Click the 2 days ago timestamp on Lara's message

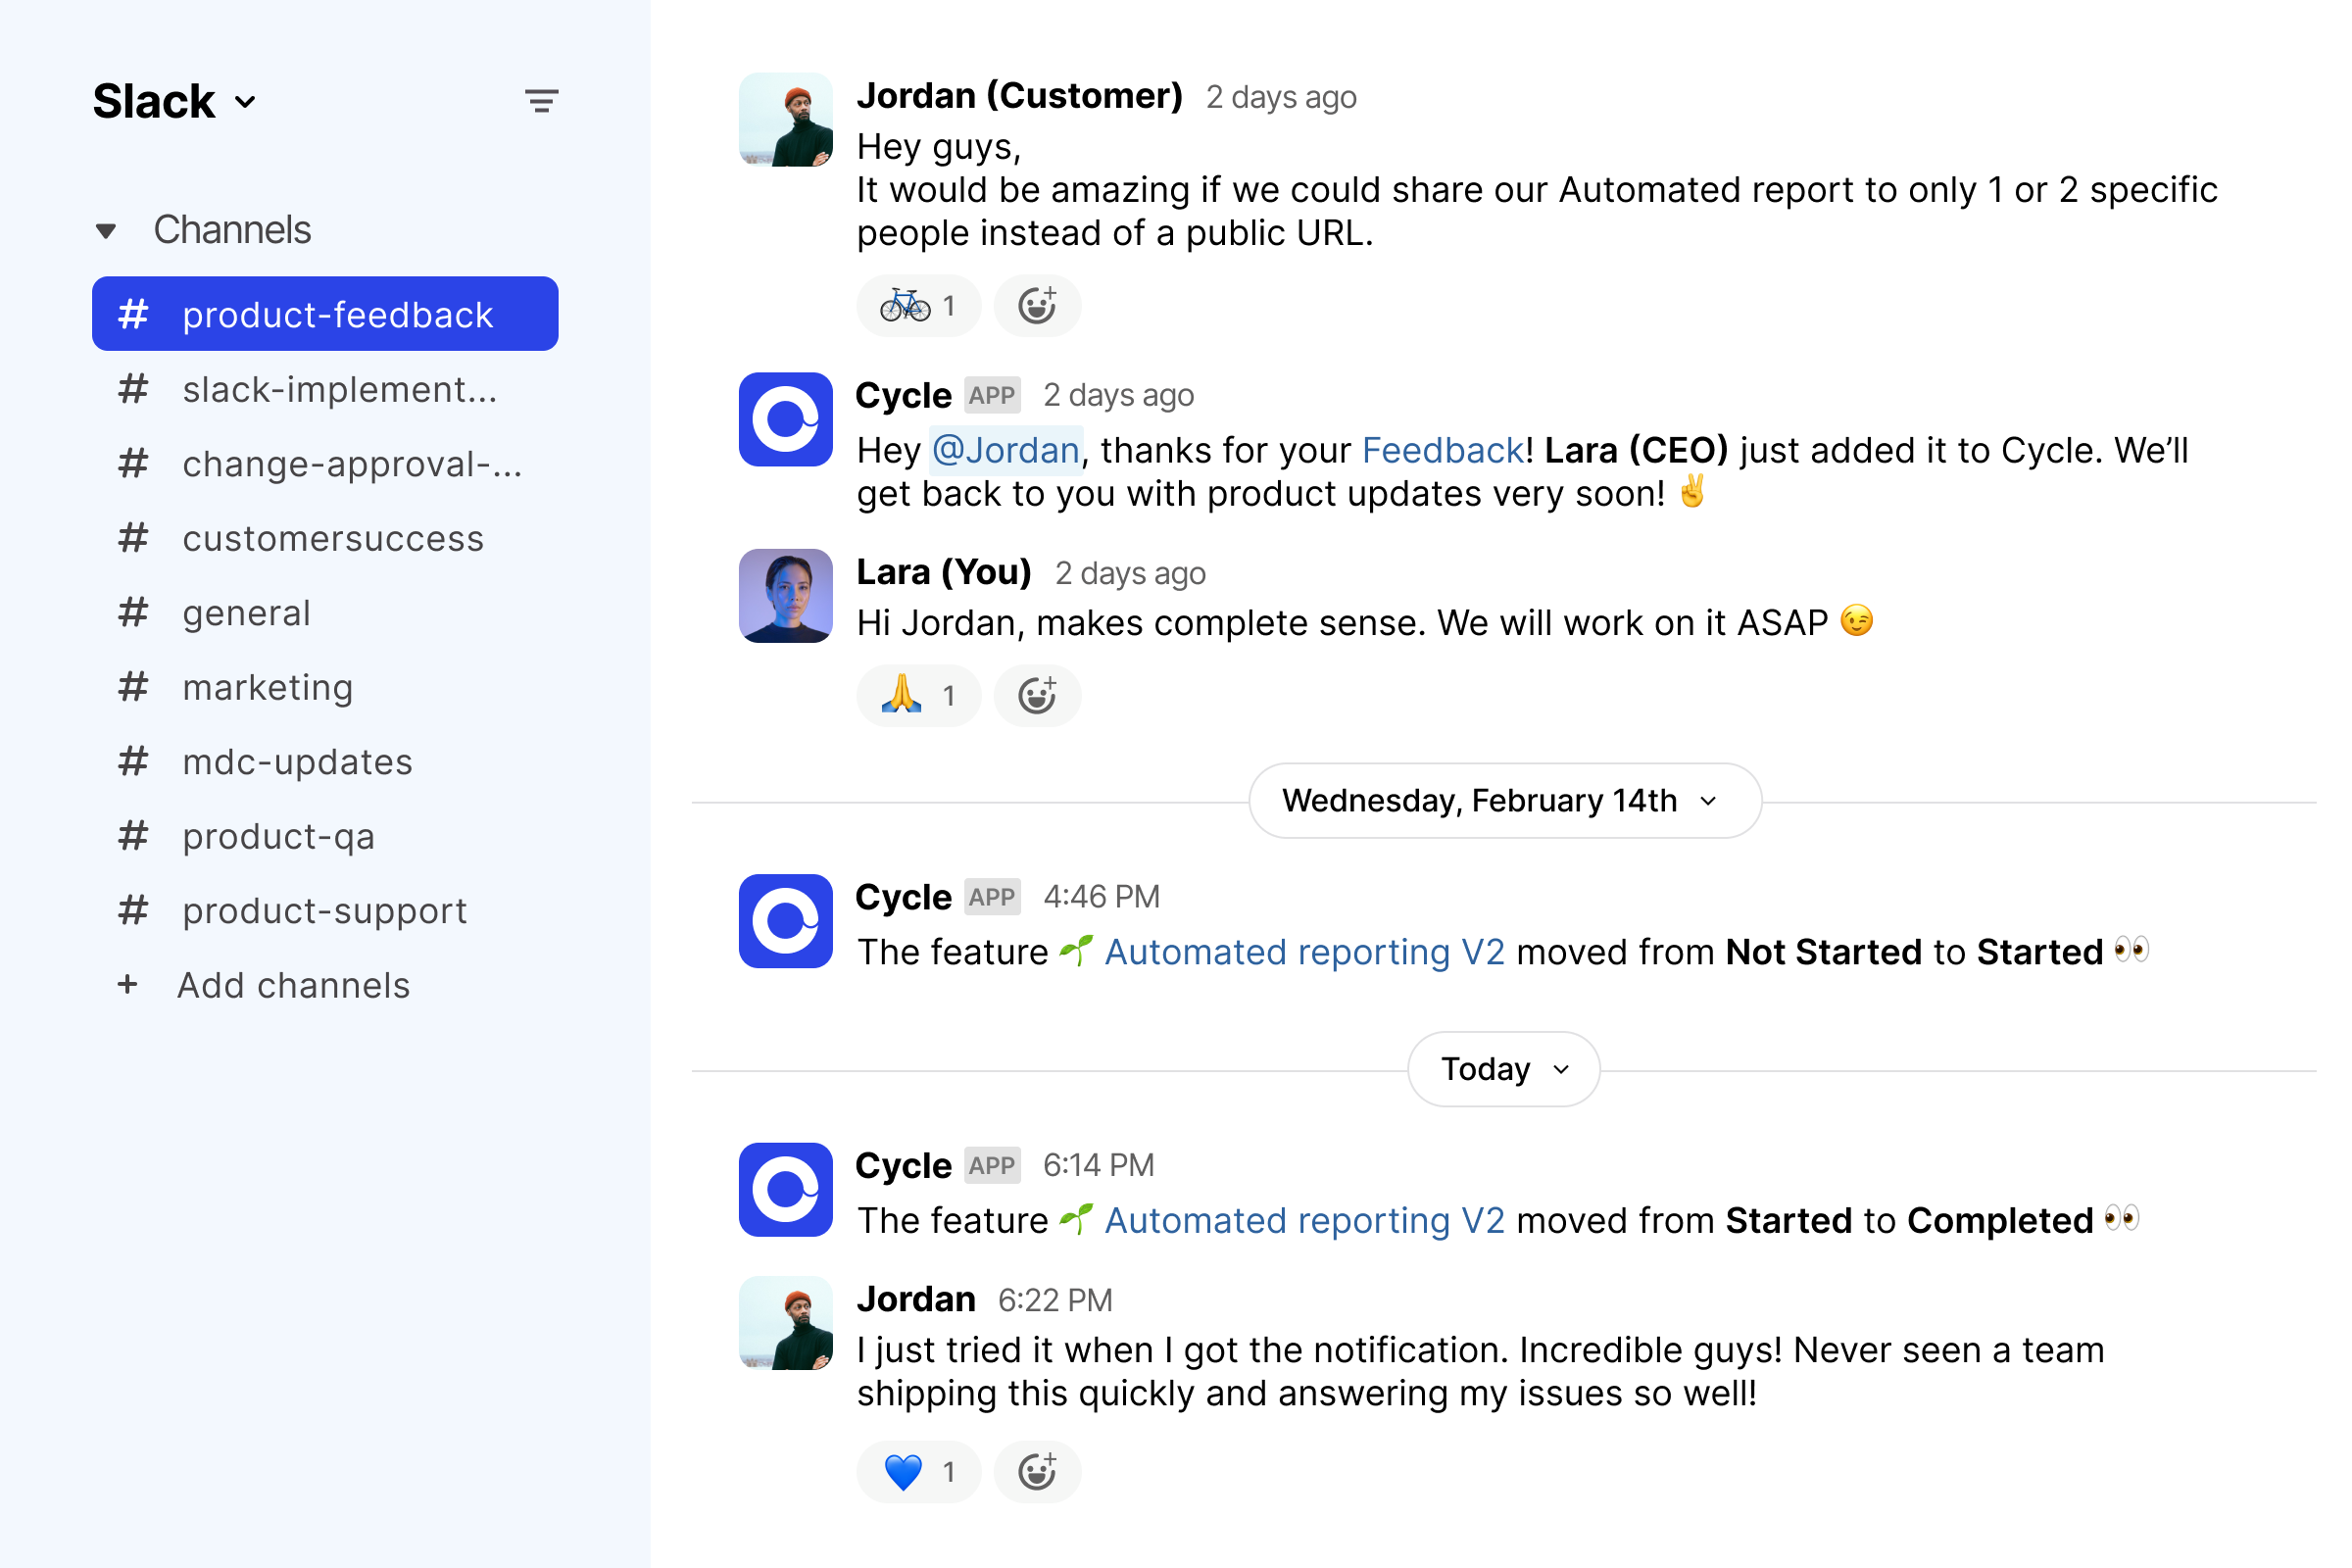pyautogui.click(x=1130, y=573)
